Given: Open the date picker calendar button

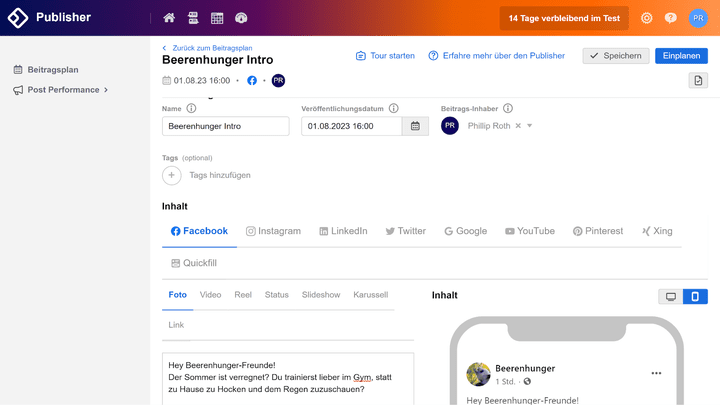Looking at the screenshot, I should (415, 126).
